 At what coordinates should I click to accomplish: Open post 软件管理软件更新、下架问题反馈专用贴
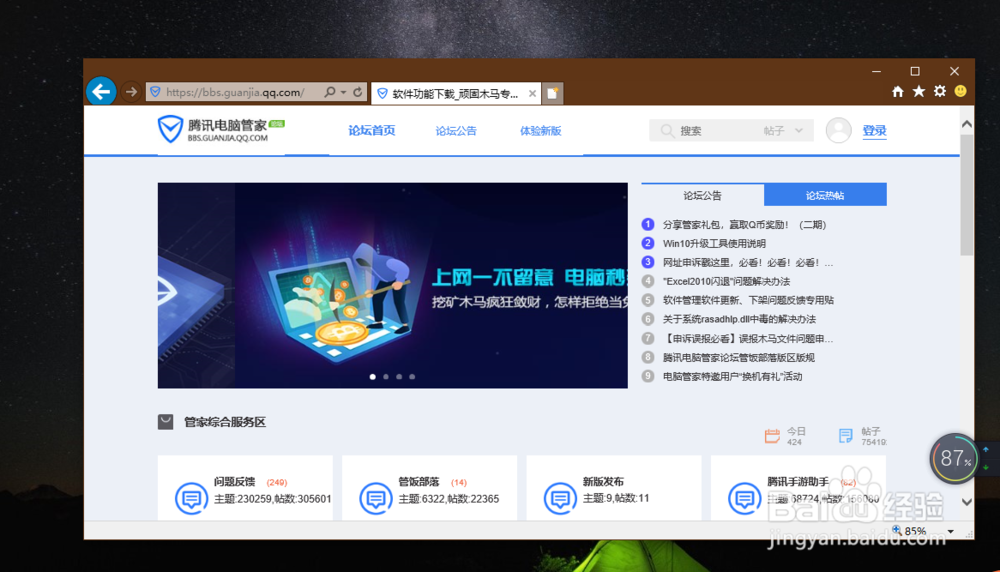[x=748, y=300]
